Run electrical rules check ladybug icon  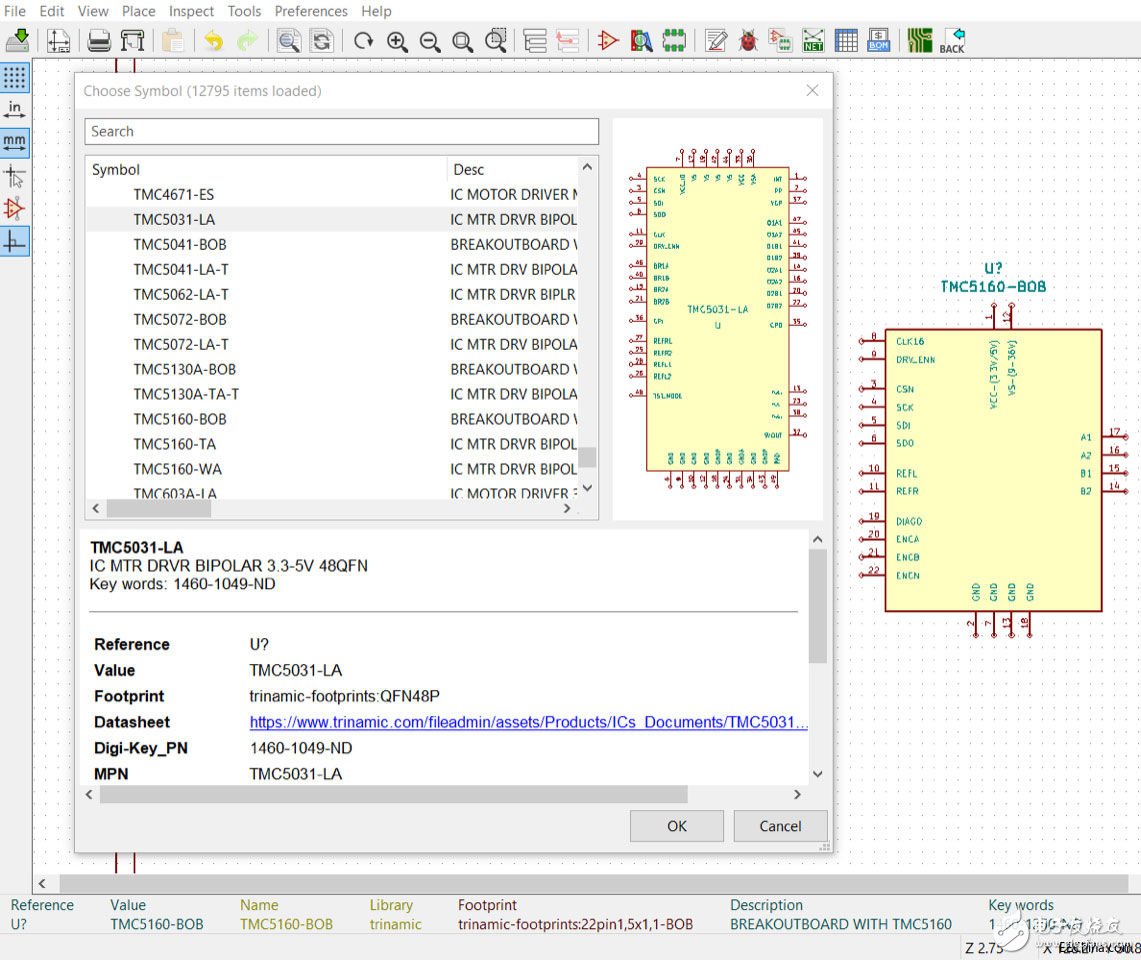pyautogui.click(x=748, y=41)
